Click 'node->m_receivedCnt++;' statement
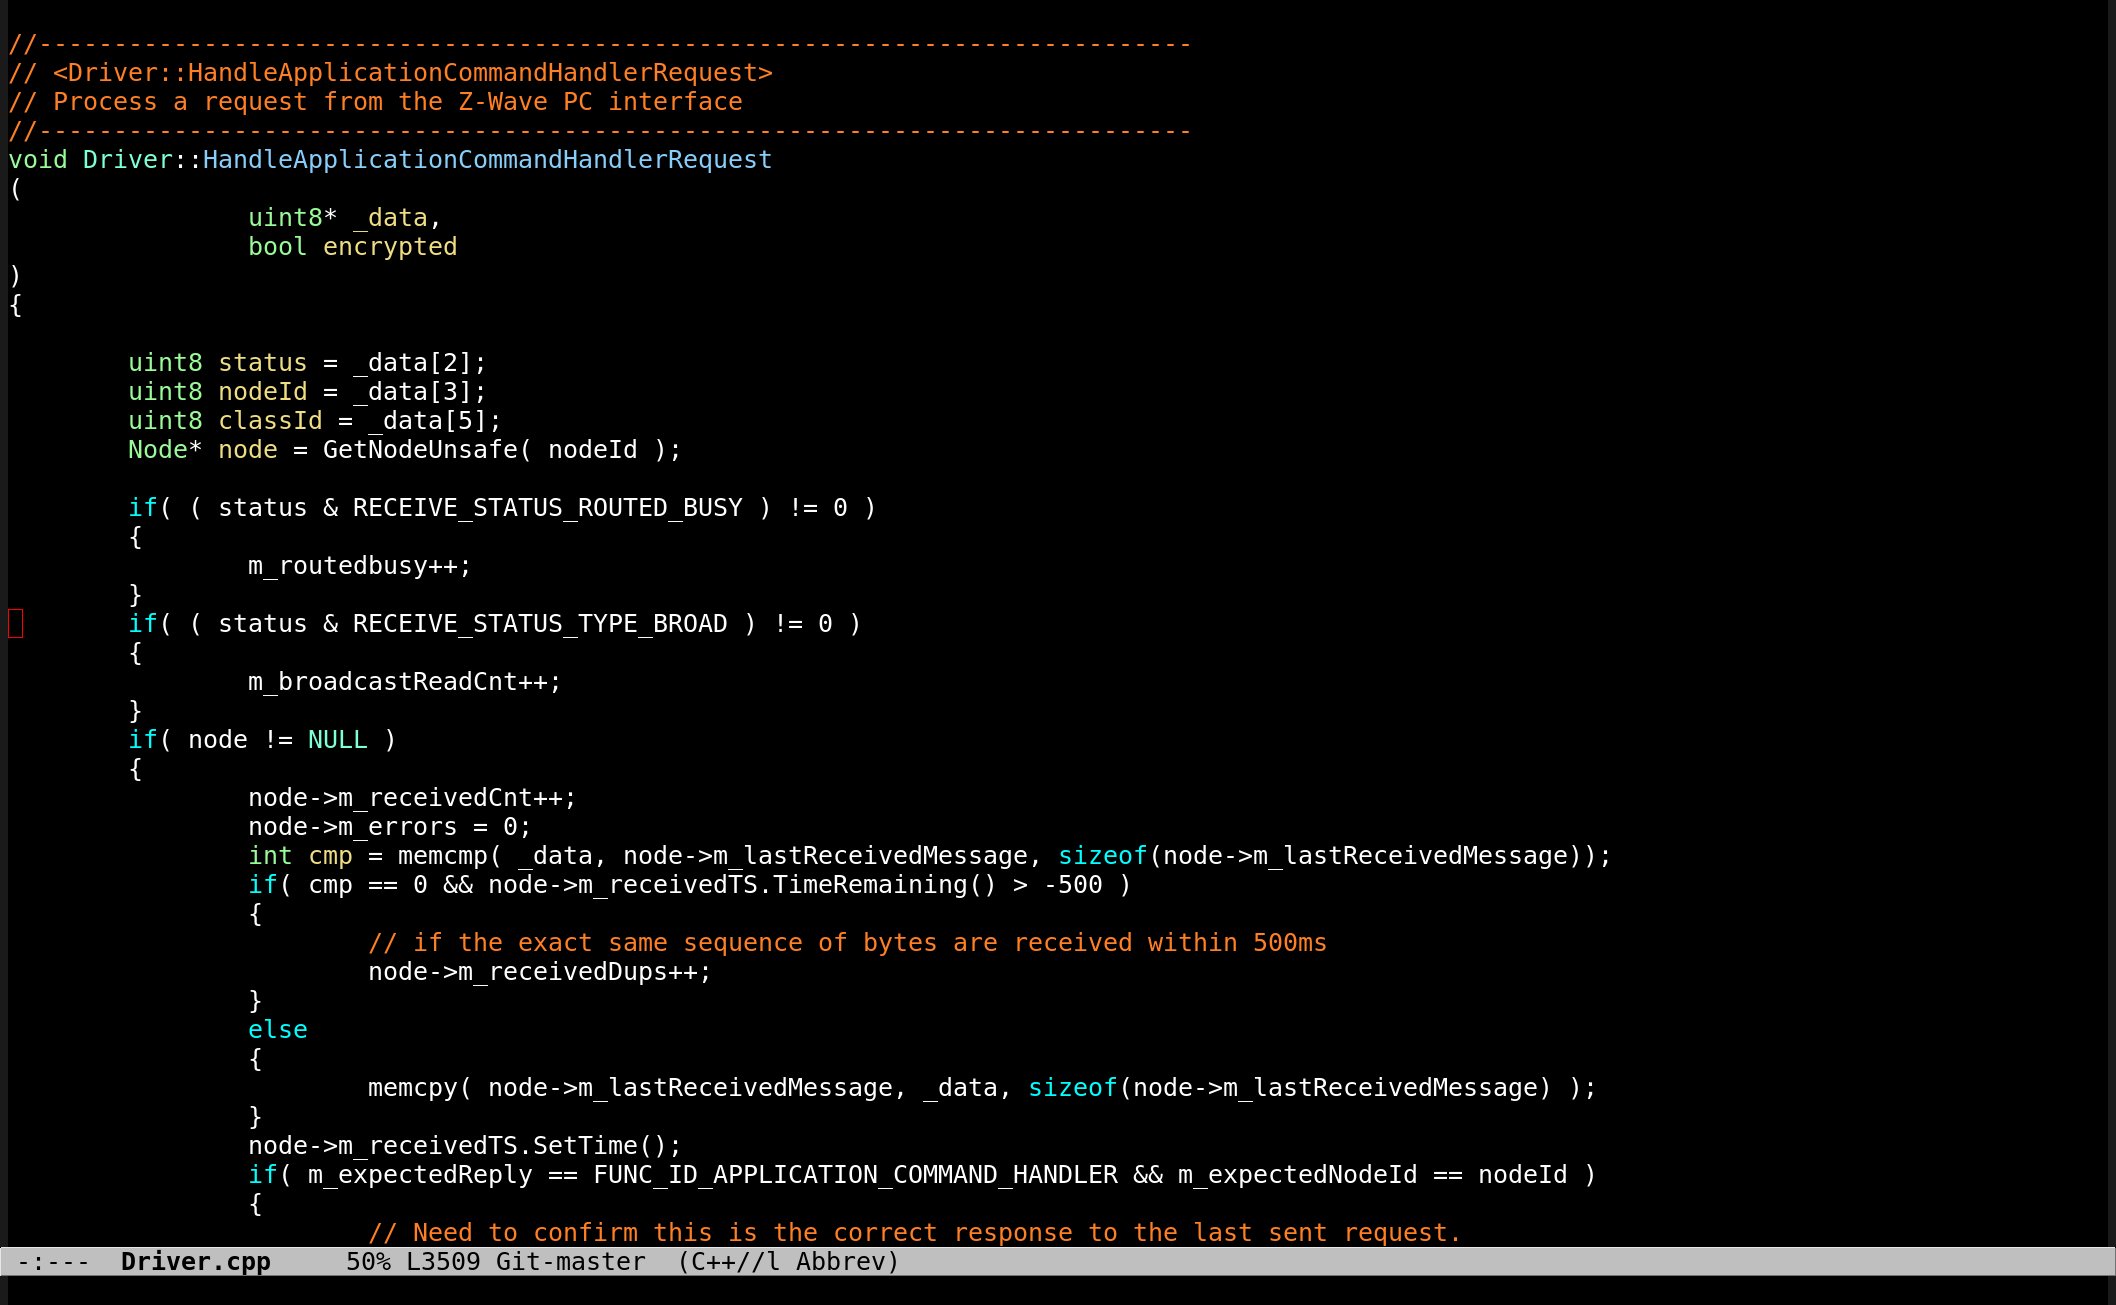The width and height of the screenshot is (2116, 1305). [413, 798]
